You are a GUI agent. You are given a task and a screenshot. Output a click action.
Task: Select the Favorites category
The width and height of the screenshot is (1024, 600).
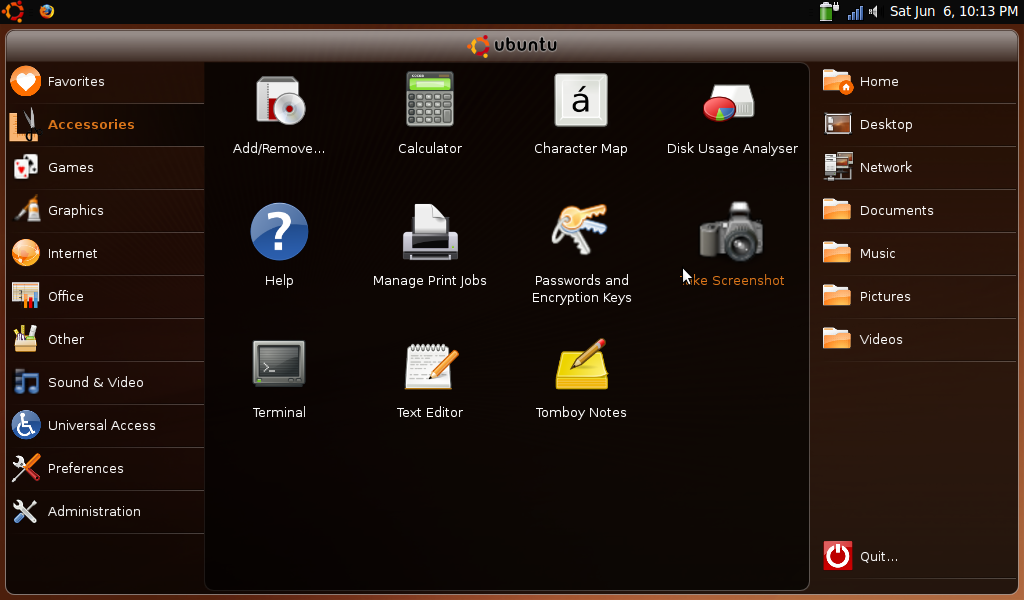coord(106,82)
